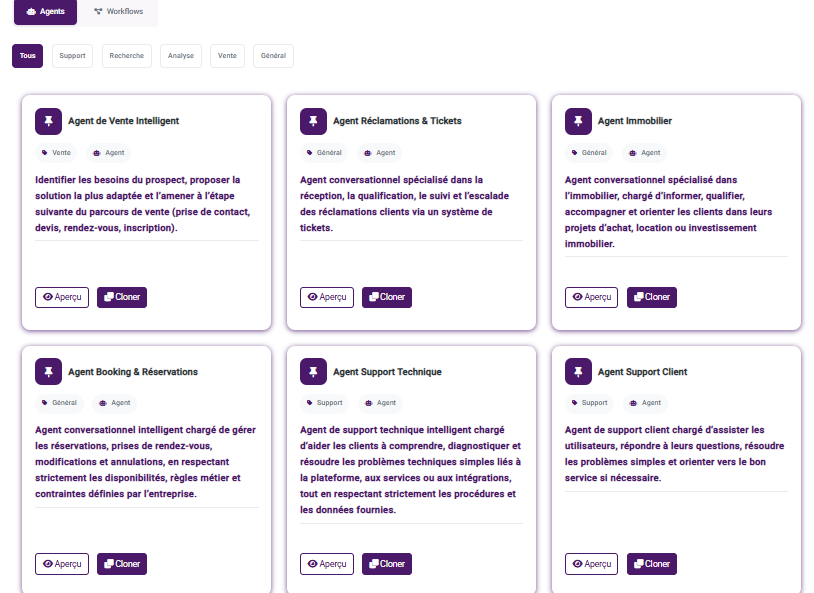
Task: Click the pin icon on Agent Support Technique
Action: pos(313,372)
